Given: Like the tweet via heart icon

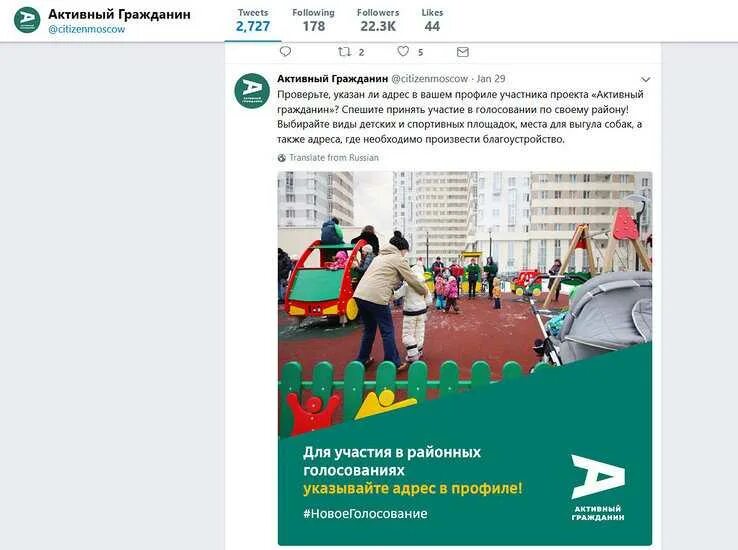Looking at the screenshot, I should pyautogui.click(x=403, y=51).
